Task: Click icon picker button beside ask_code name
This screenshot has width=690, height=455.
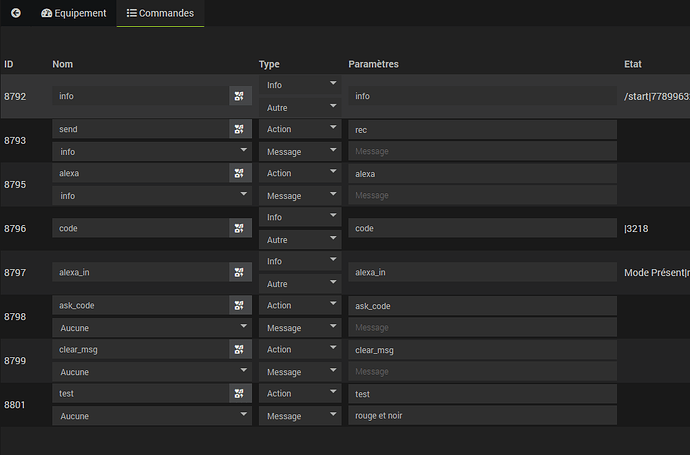Action: click(x=239, y=305)
